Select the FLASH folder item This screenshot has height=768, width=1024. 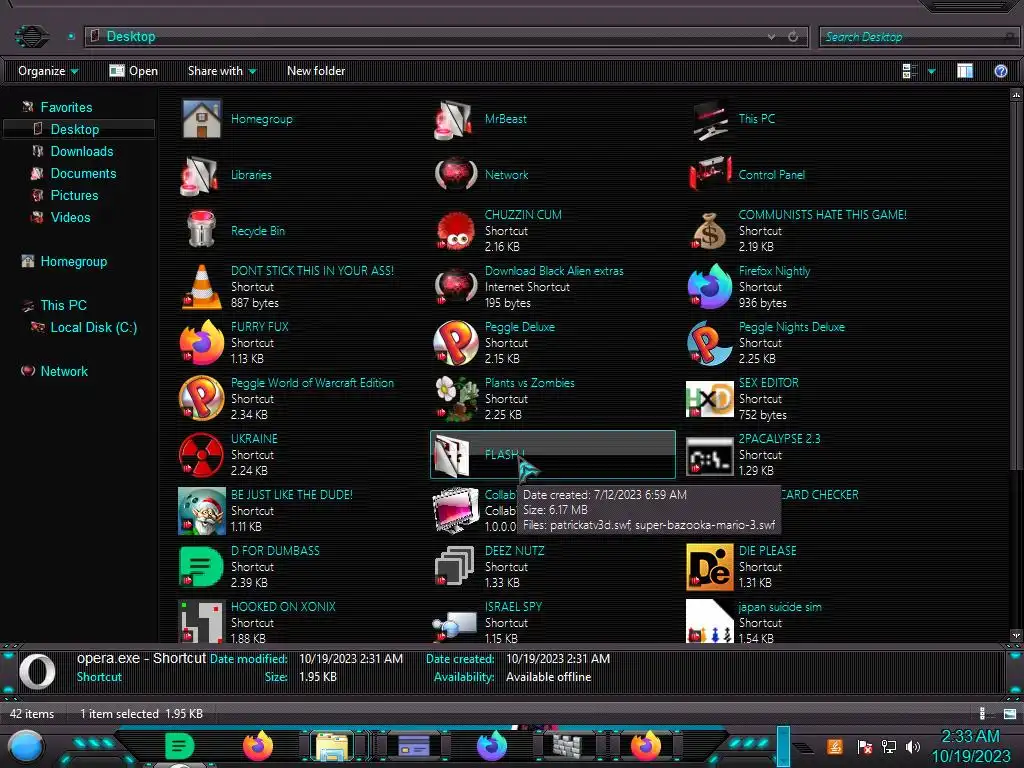[552, 455]
